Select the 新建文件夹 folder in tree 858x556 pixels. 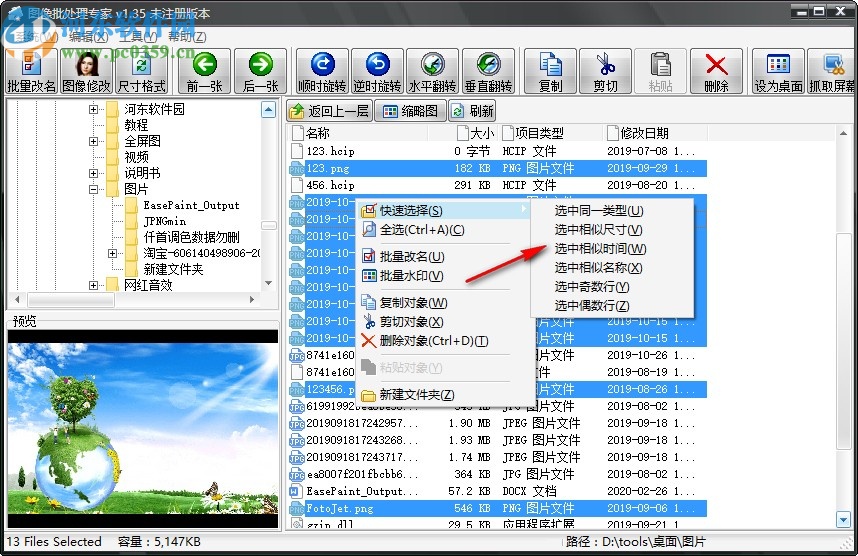coord(173,269)
